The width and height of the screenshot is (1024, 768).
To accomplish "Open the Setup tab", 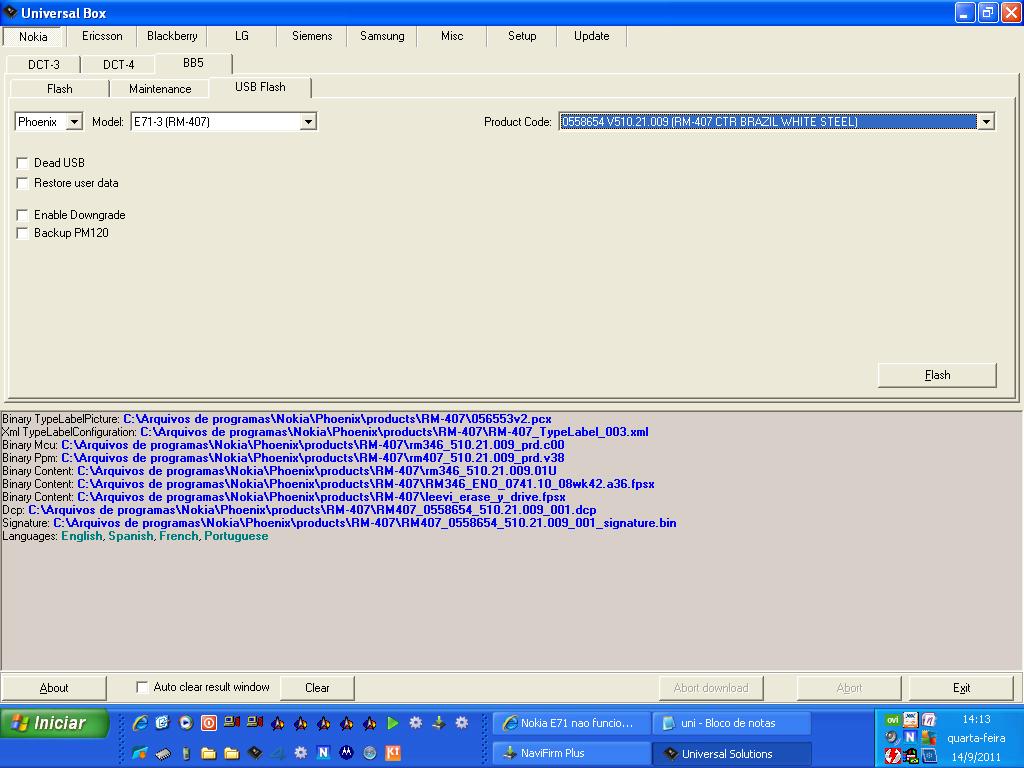I will pos(522,36).
